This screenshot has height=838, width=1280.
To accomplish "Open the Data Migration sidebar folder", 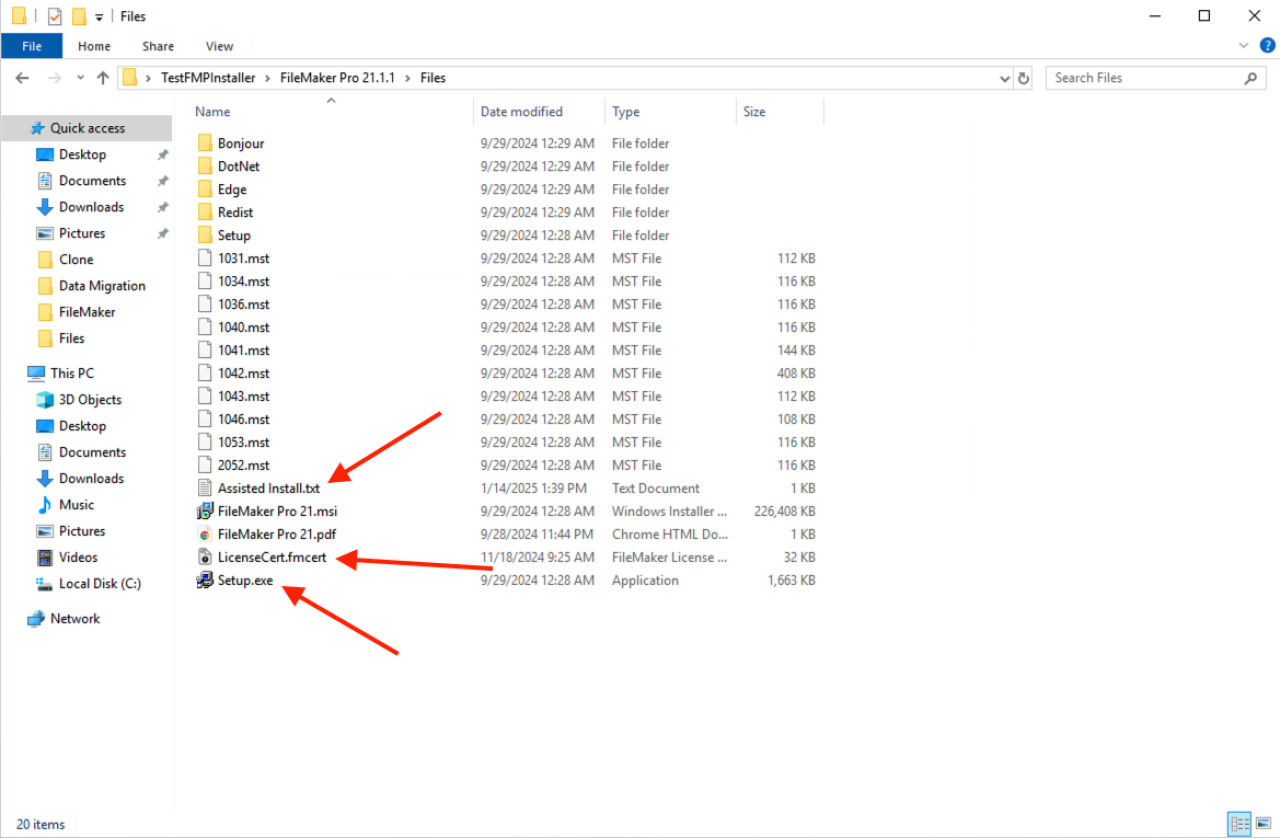I will (102, 286).
